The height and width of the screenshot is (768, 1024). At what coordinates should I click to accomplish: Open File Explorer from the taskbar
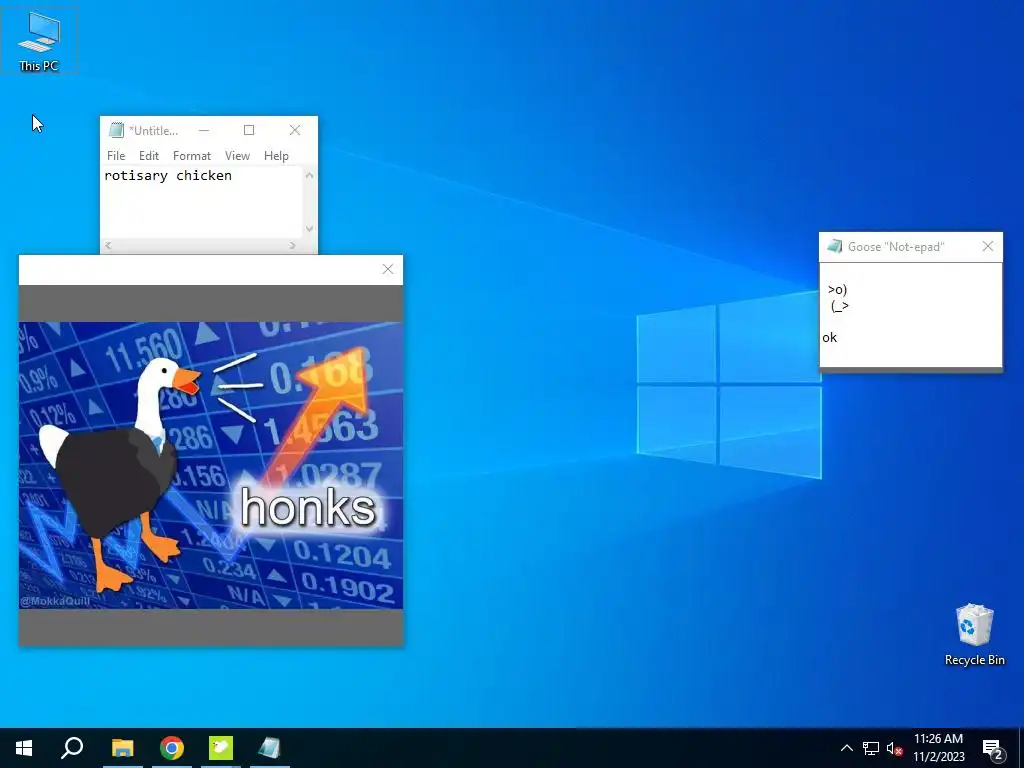point(122,748)
